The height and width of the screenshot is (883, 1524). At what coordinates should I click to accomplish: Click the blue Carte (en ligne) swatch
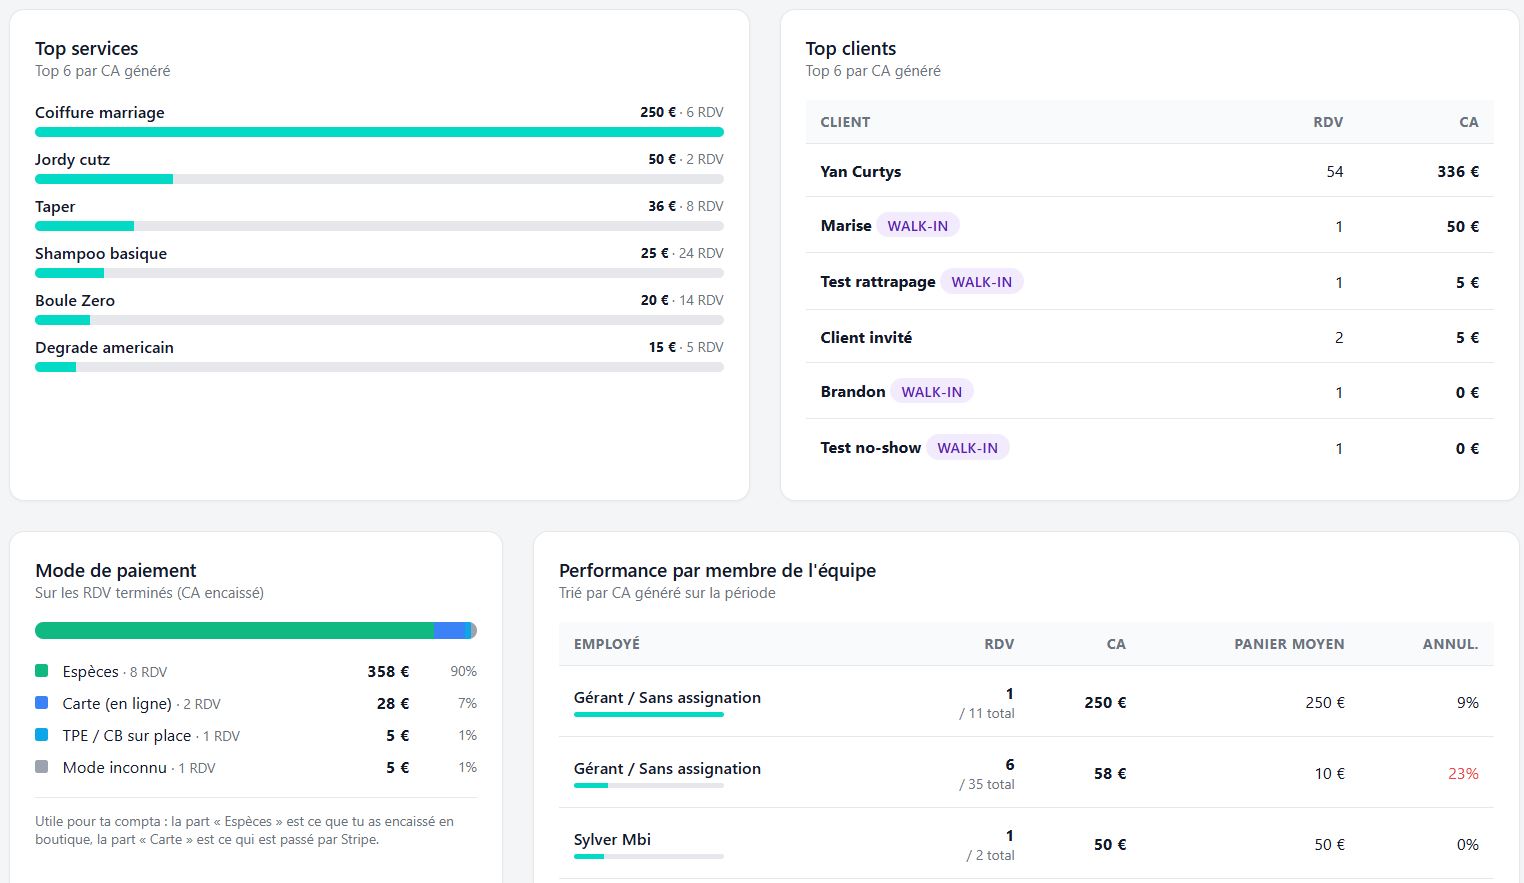click(x=42, y=703)
